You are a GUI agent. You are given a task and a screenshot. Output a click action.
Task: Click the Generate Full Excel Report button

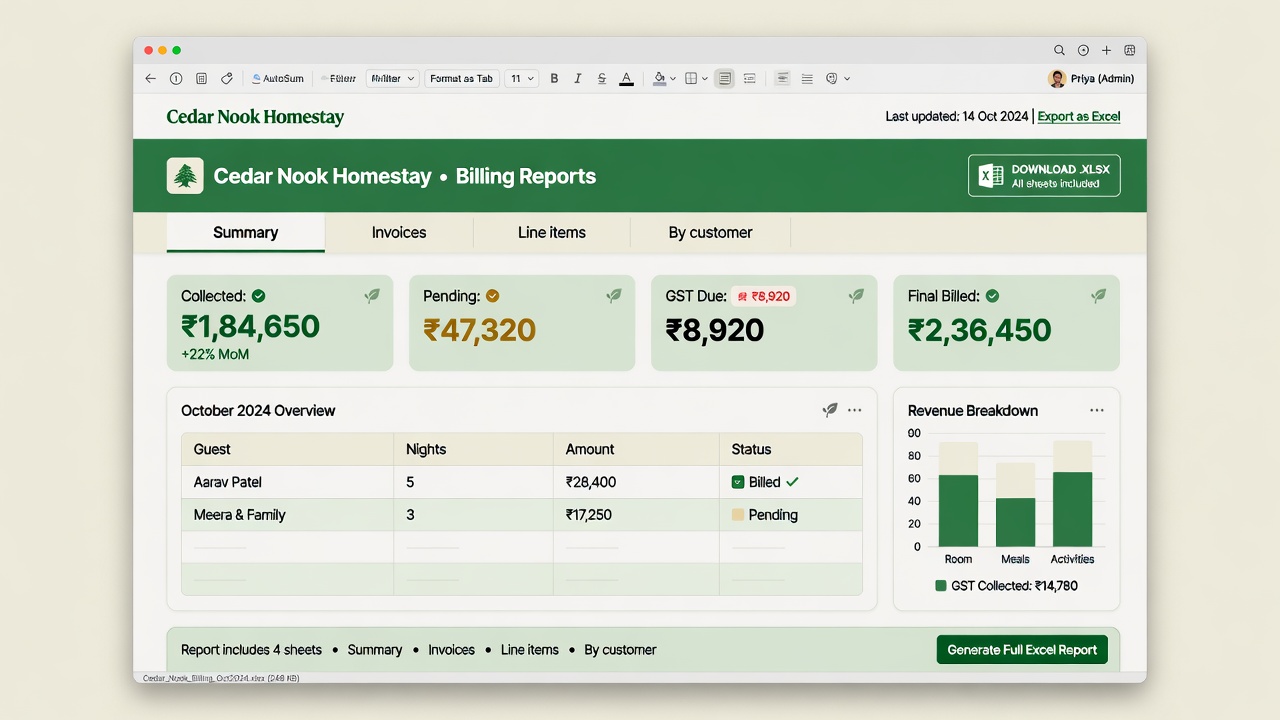[x=1022, y=649]
